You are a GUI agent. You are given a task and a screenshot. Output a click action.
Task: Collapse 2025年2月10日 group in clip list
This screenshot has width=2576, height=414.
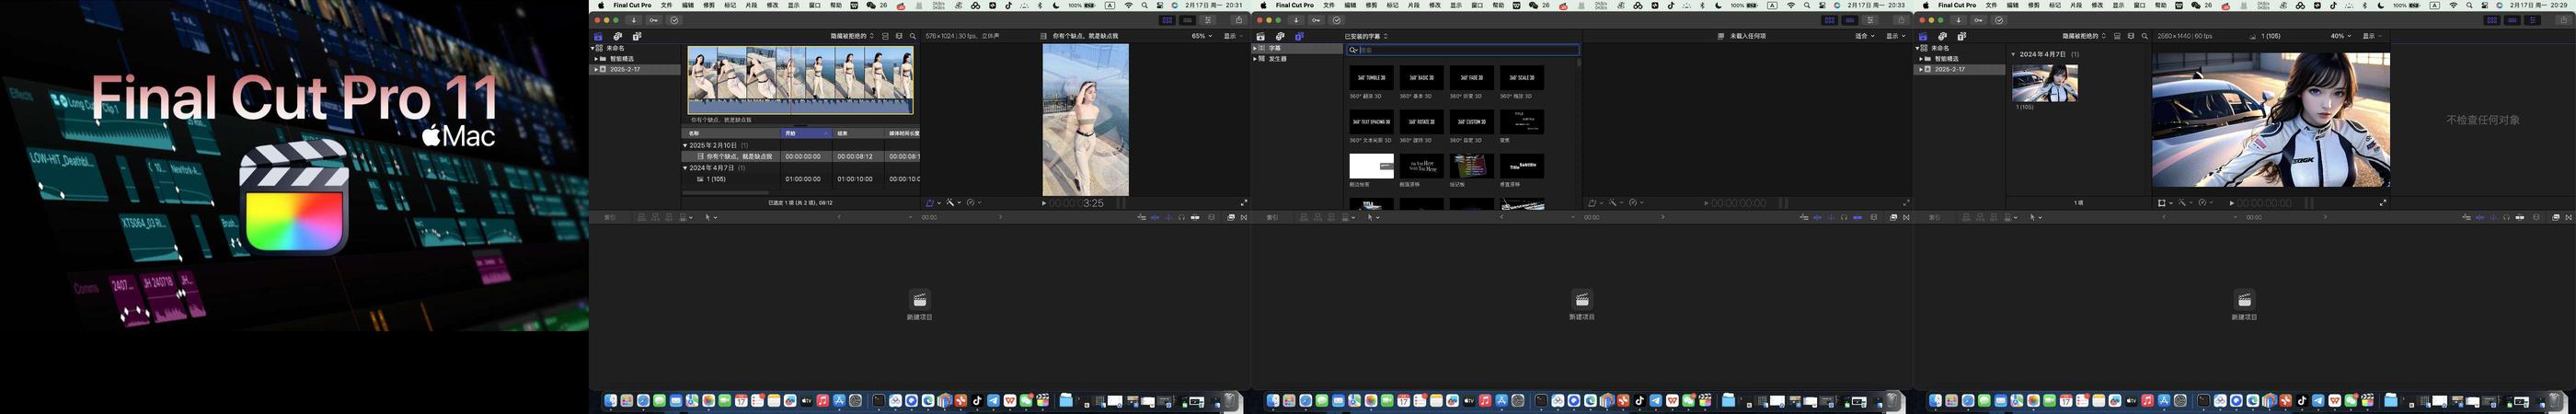pos(685,145)
